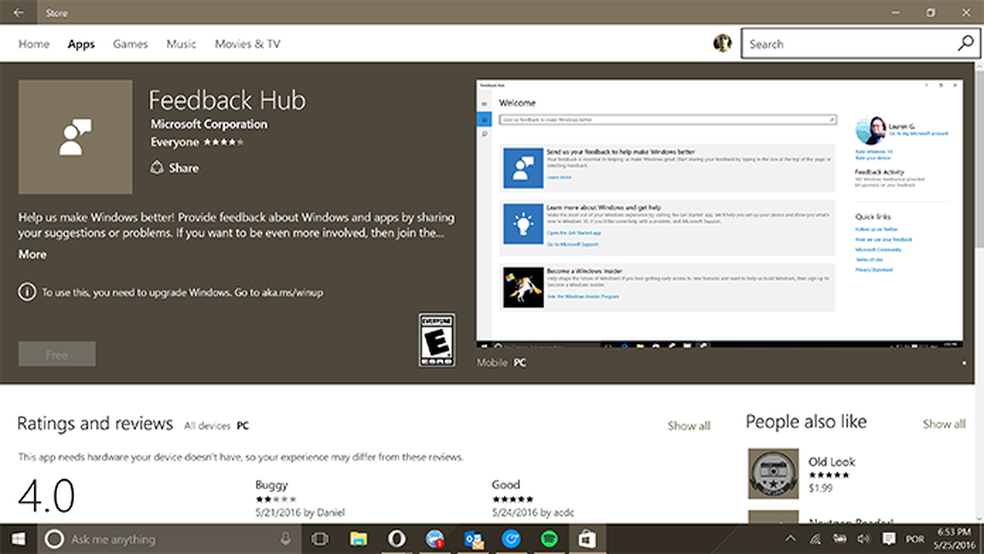This screenshot has height=554, width=984.
Task: Filter reviews by All devices
Action: 207,425
